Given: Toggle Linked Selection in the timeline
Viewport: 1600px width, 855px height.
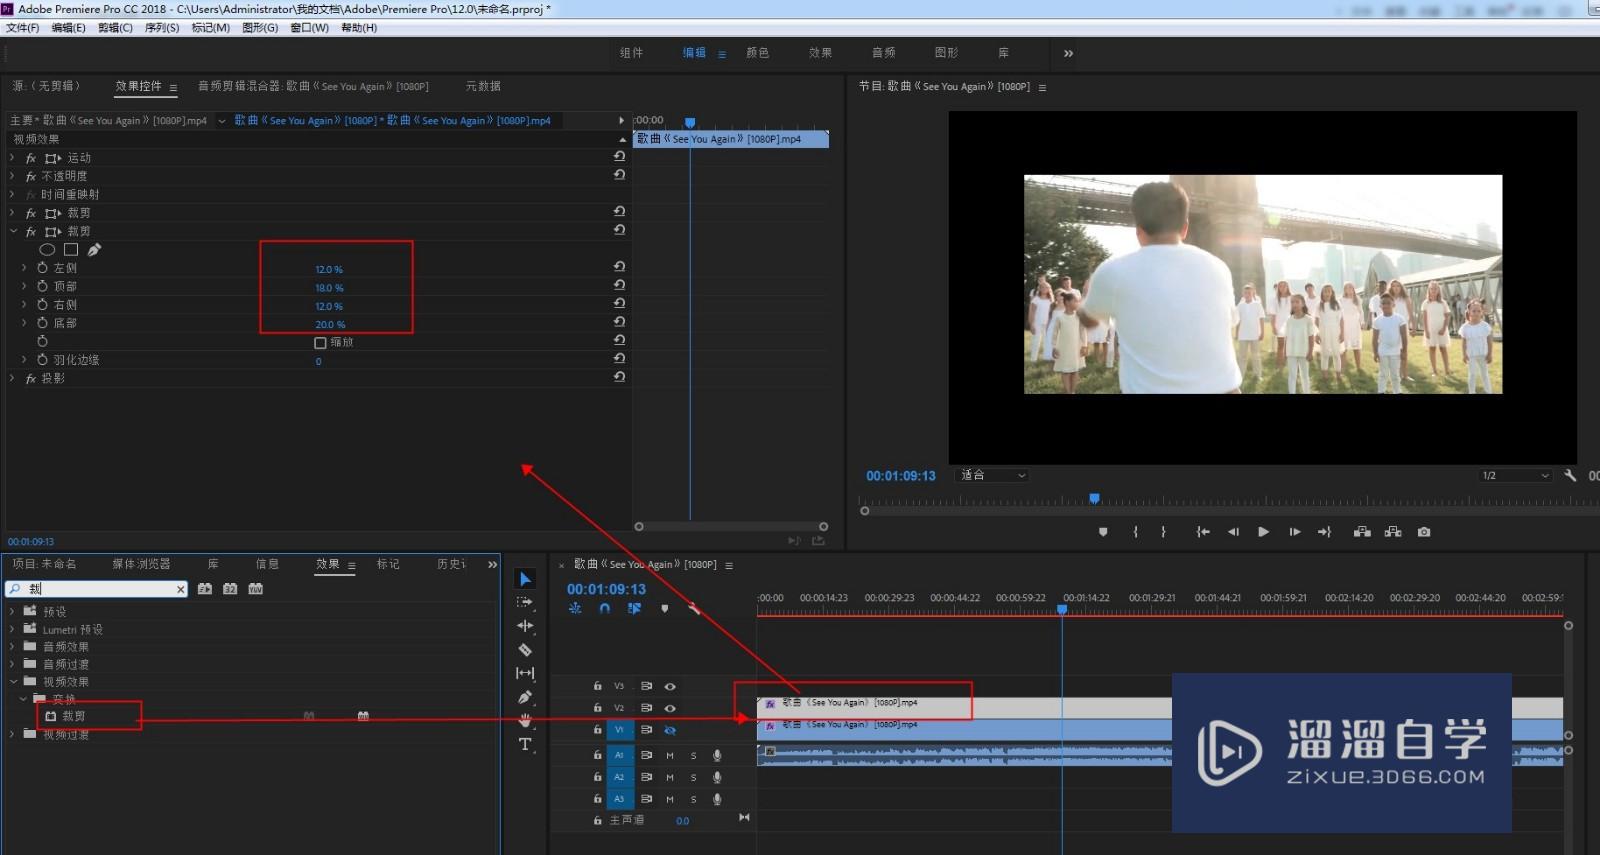Looking at the screenshot, I should tap(634, 608).
